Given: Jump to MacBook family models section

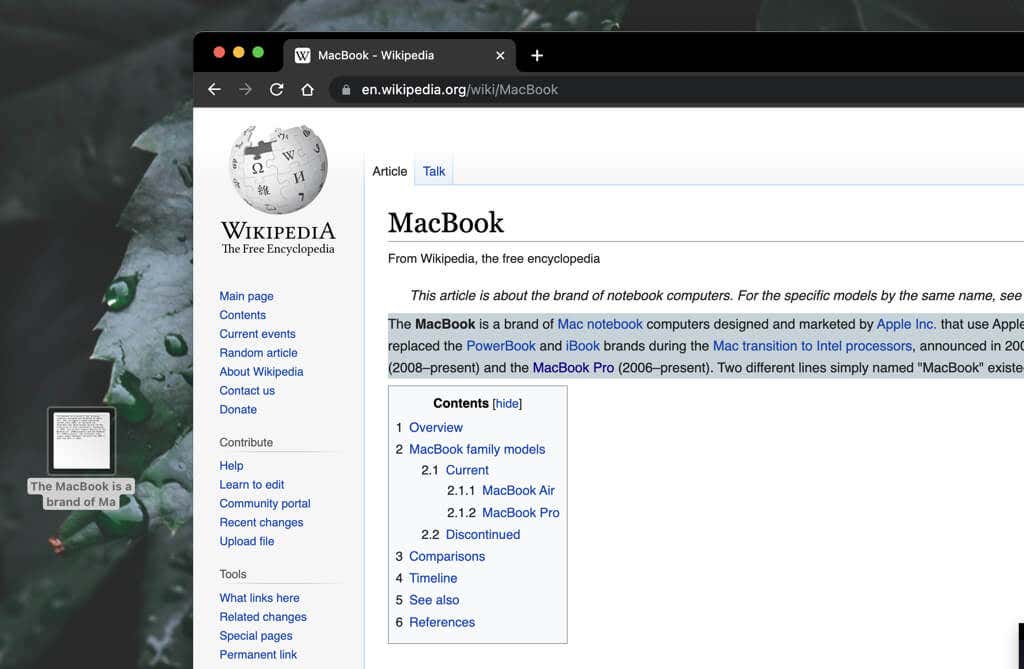Looking at the screenshot, I should tap(477, 449).
